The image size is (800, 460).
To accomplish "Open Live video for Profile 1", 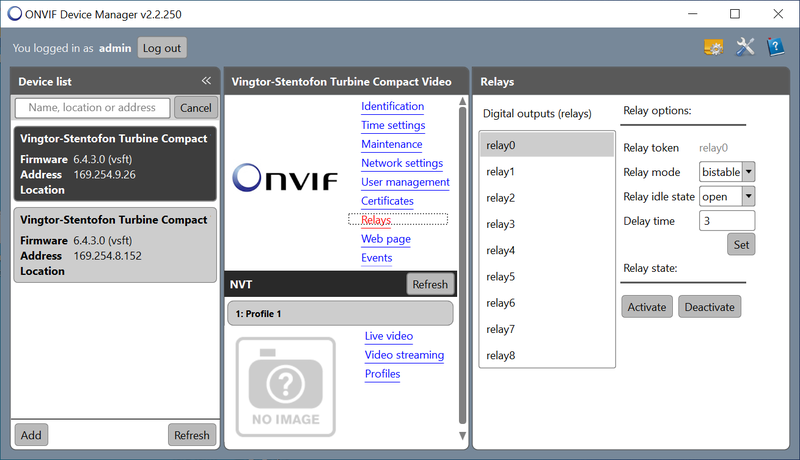I will pyautogui.click(x=389, y=336).
